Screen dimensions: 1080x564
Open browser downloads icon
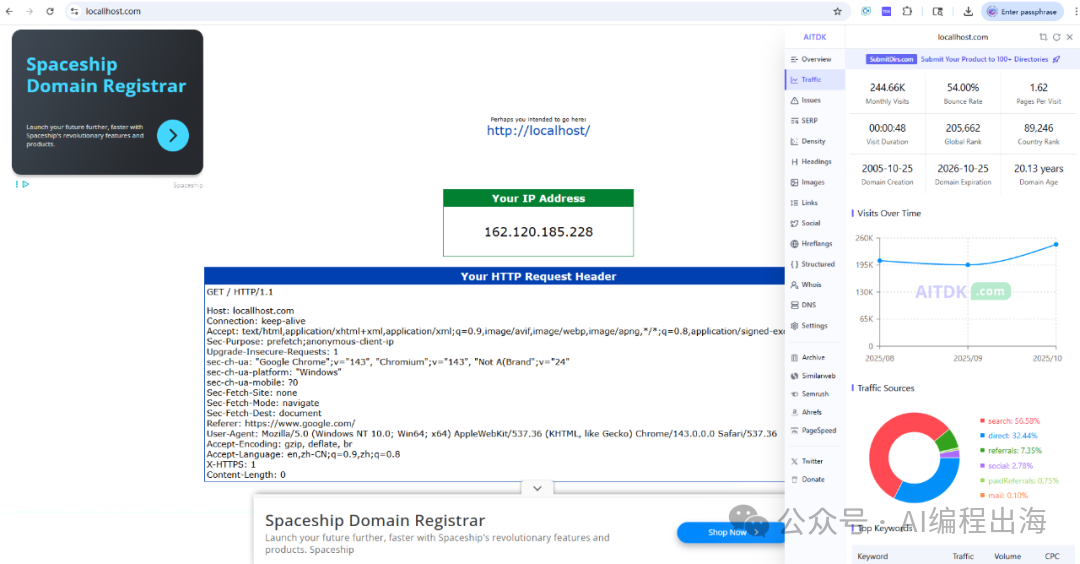(968, 12)
